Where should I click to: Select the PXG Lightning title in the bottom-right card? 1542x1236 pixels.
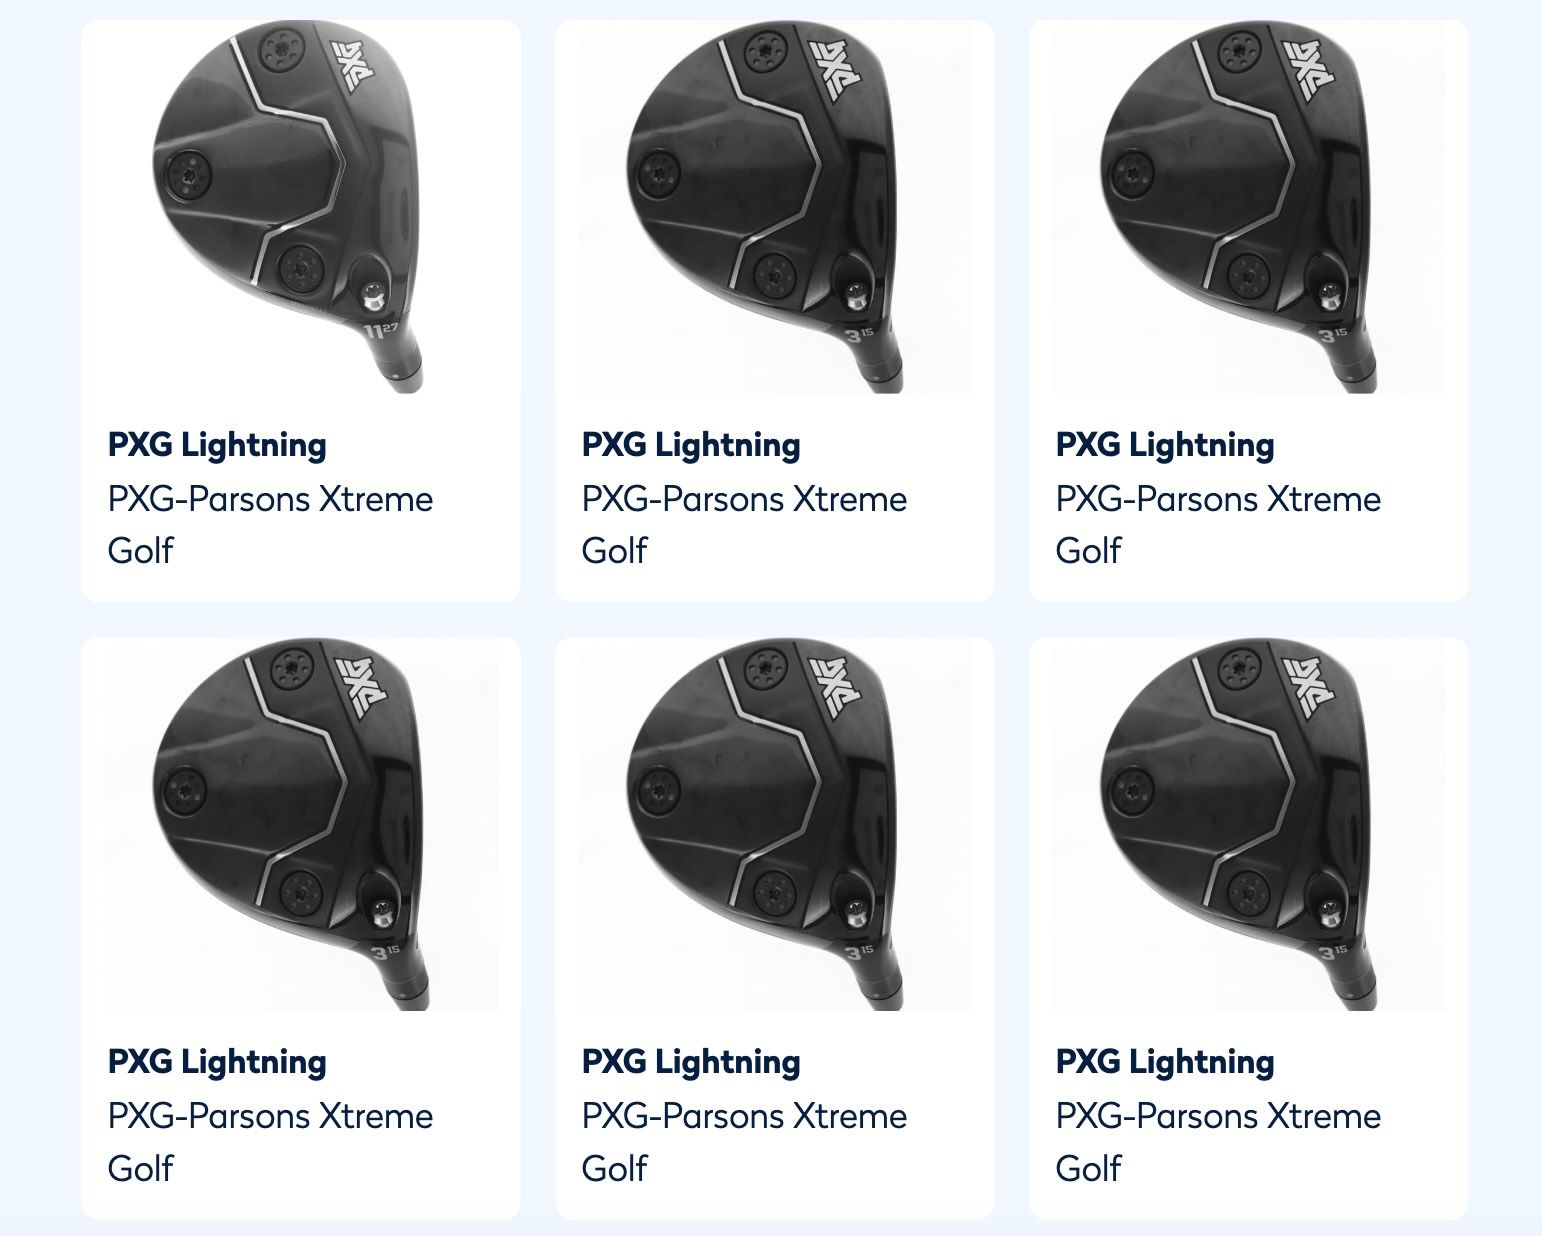pos(1165,1062)
